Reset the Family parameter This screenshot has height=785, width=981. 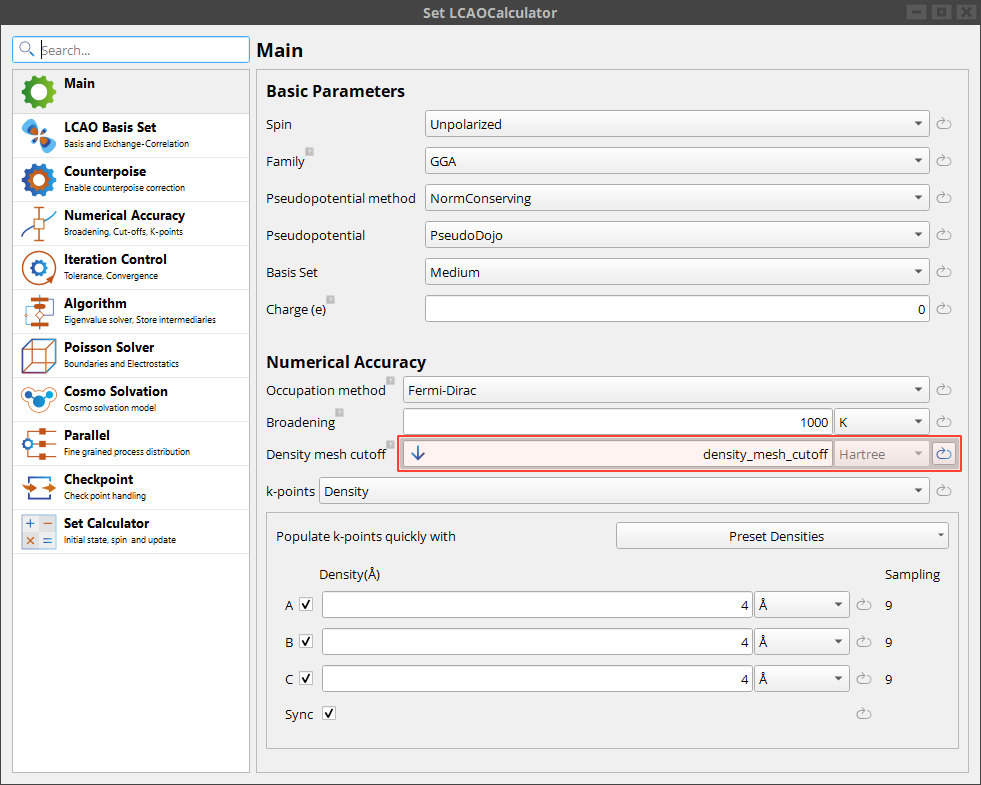click(943, 161)
